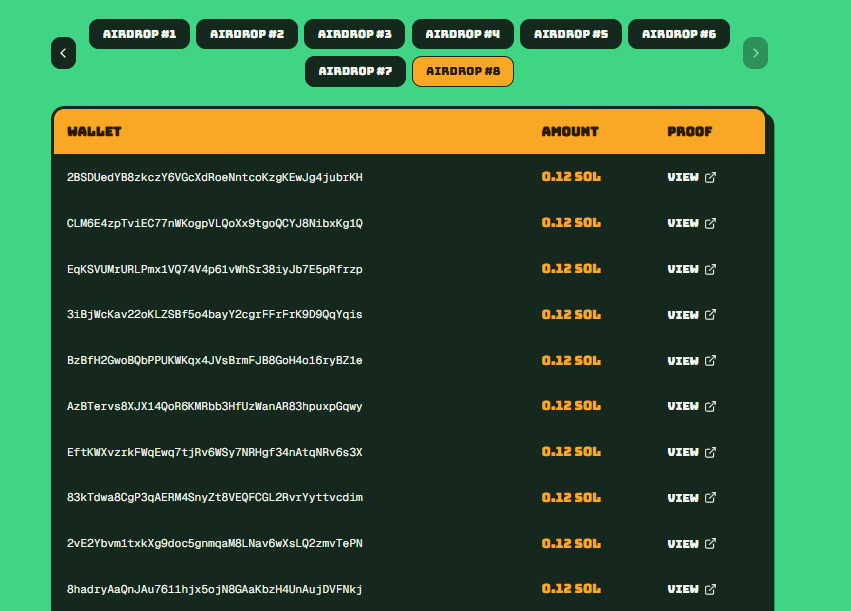Select wallet address 8hadryAaQnJAu7611hjx5ojN8GAaKbzH4UnAujDVFNkj

coord(215,589)
